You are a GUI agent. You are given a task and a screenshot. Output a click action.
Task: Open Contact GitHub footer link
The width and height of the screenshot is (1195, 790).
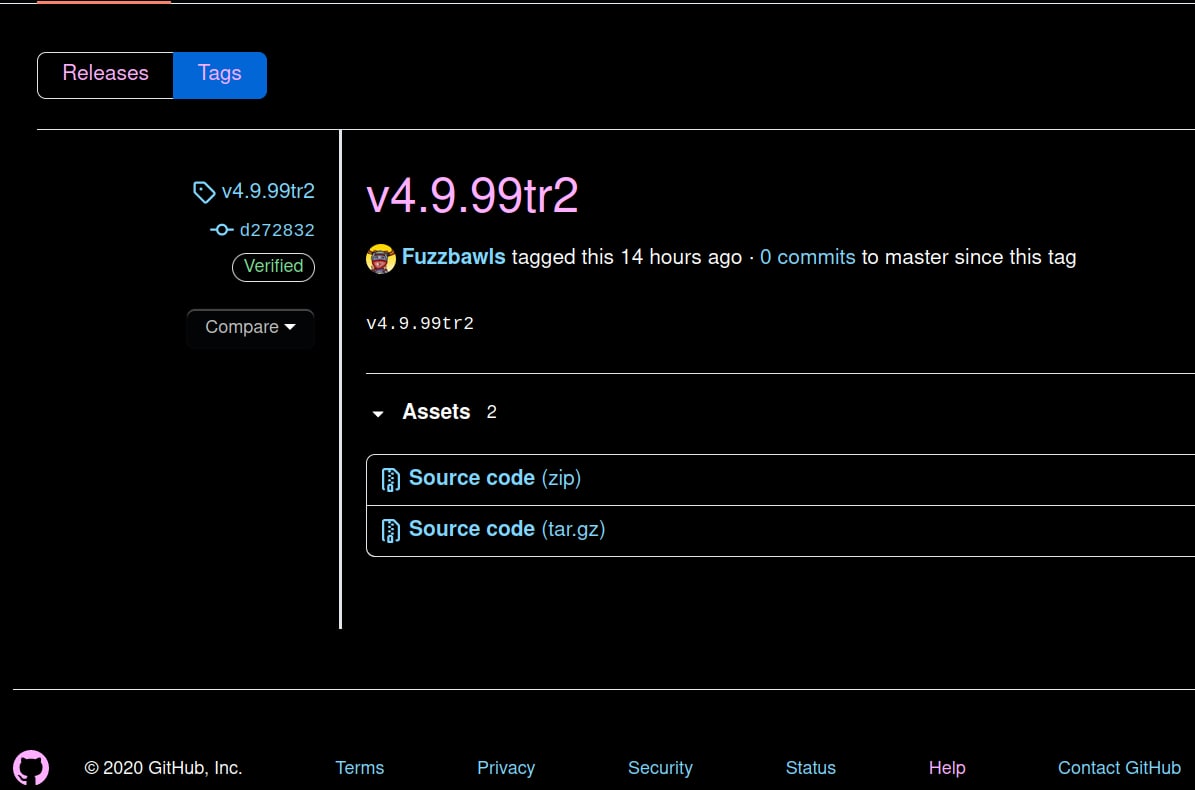pos(1119,768)
